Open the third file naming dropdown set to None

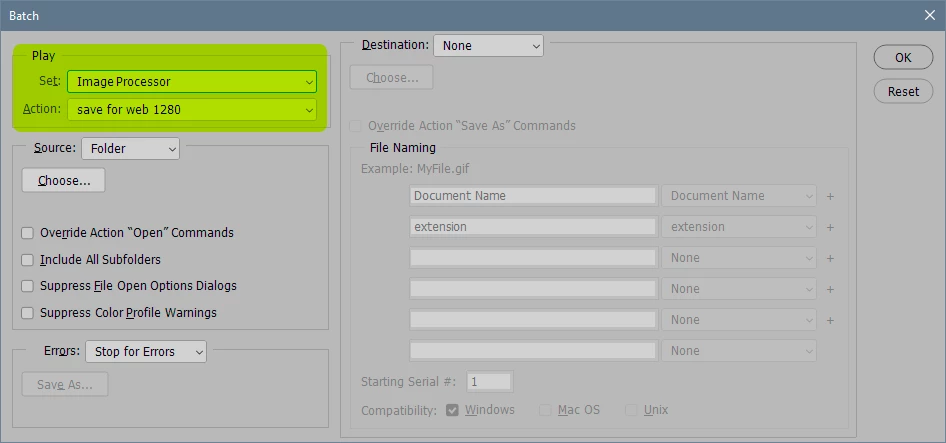click(739, 258)
